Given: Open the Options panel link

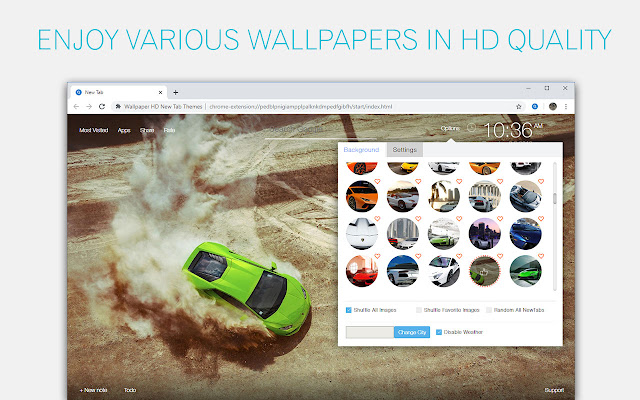Looking at the screenshot, I should coord(450,128).
